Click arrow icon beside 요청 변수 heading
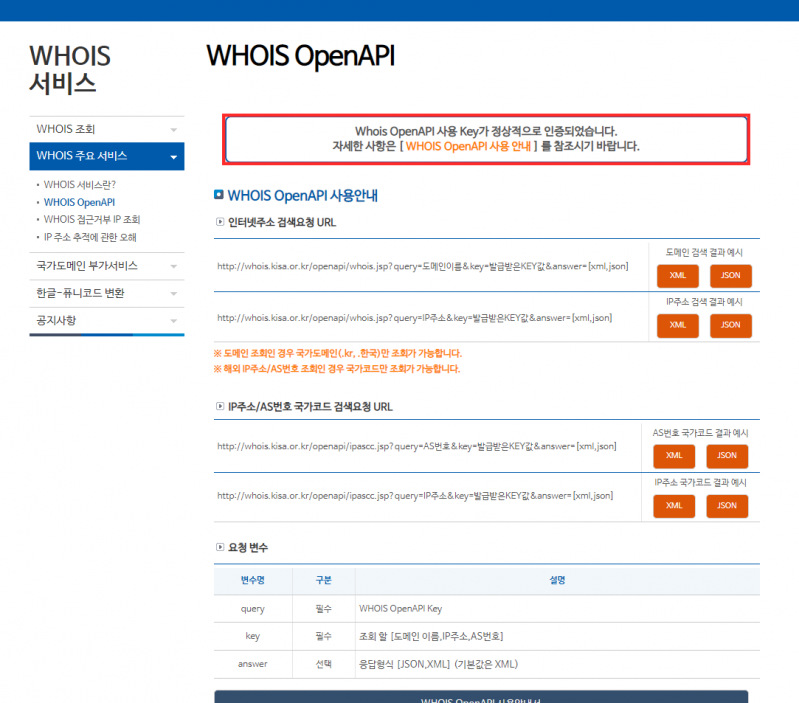Screen dimensions: 799x703 (x=220, y=547)
